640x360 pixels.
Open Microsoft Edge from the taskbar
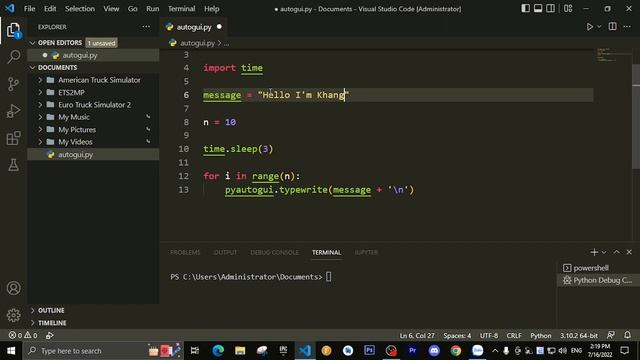coord(218,351)
